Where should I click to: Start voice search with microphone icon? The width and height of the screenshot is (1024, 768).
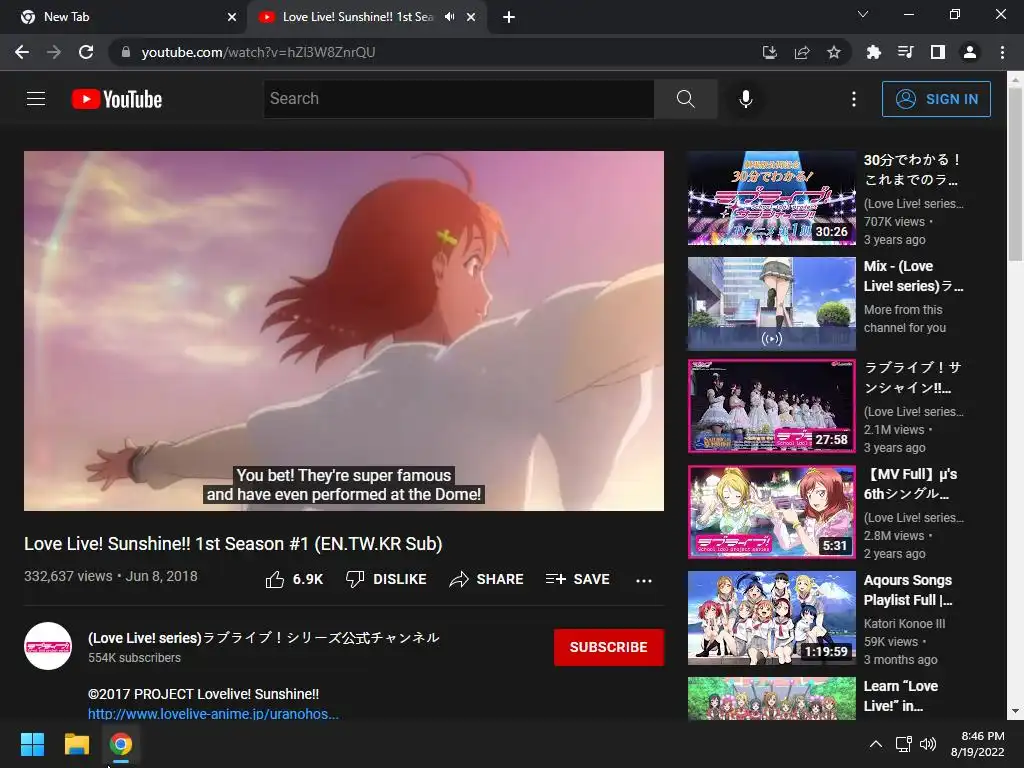pyautogui.click(x=746, y=99)
